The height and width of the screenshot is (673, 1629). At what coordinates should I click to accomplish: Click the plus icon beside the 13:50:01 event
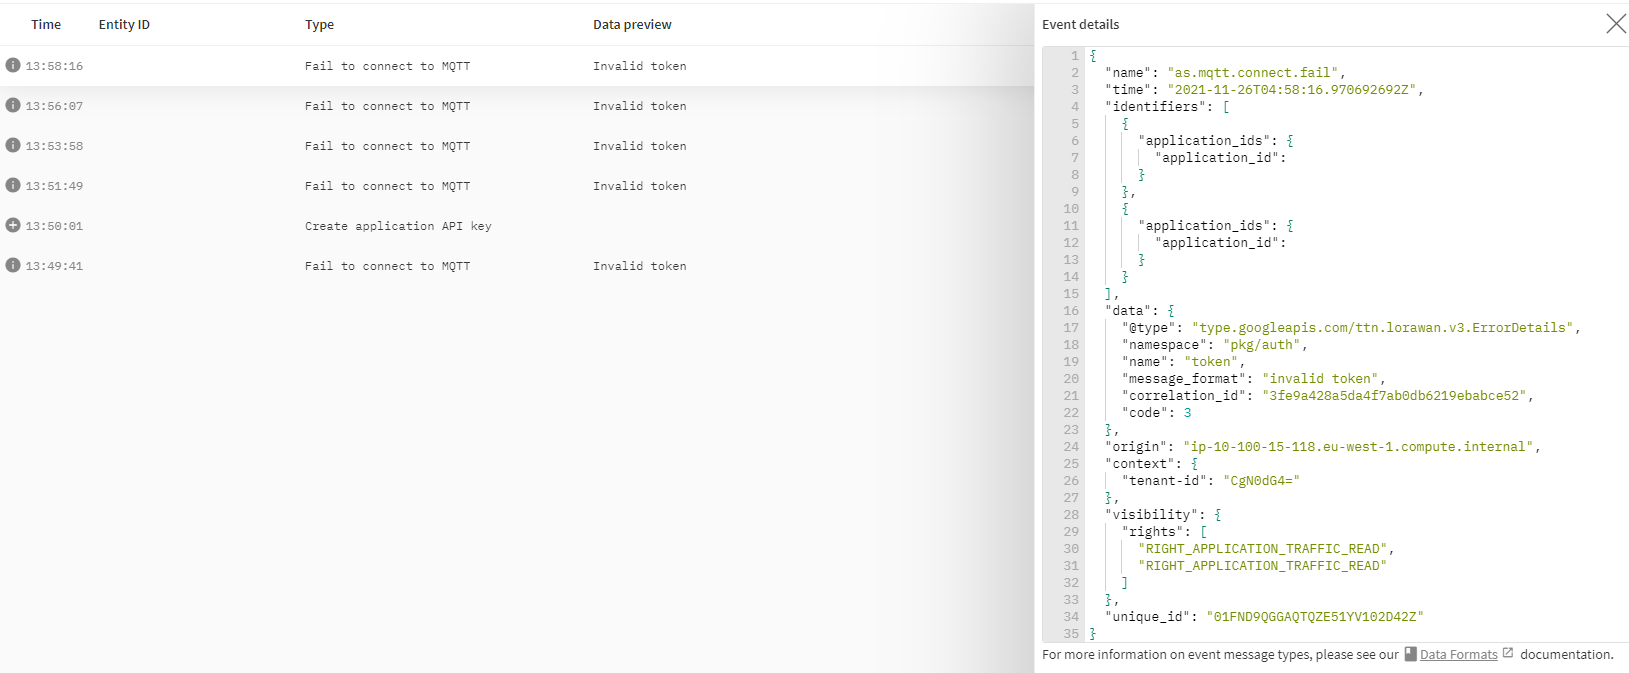(x=13, y=225)
